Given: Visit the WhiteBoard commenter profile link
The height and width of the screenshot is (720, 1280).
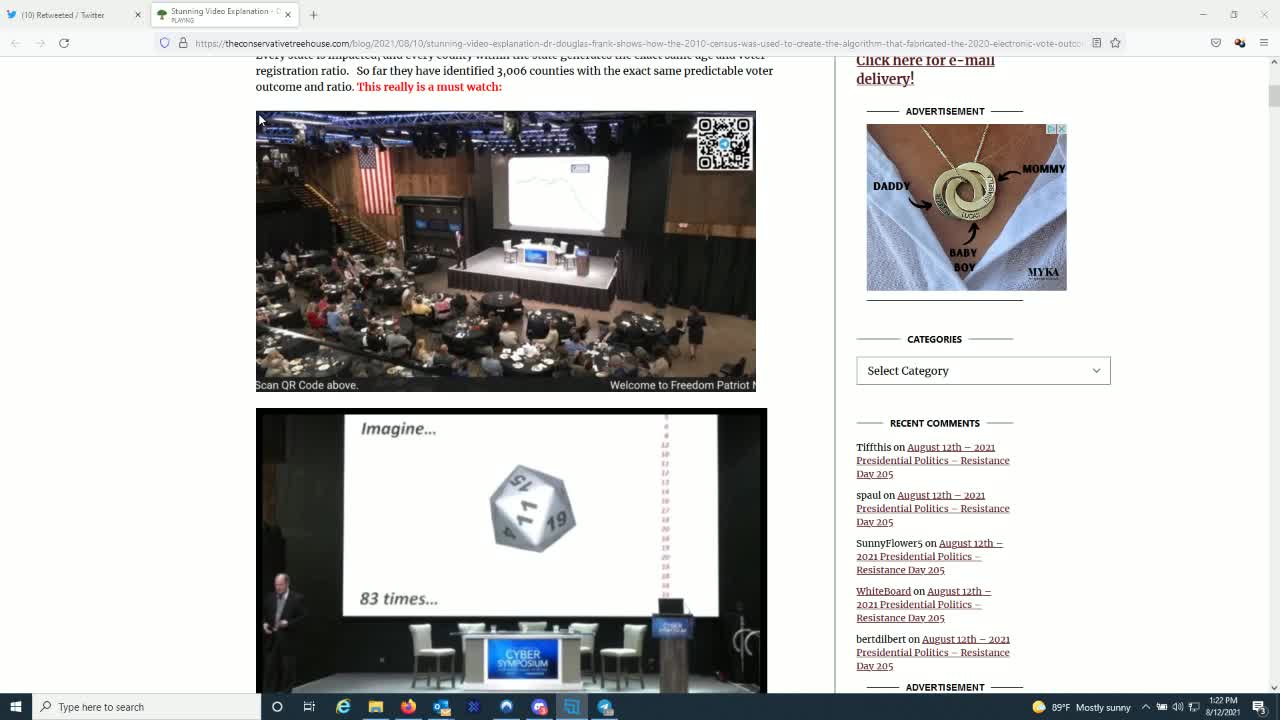Looking at the screenshot, I should point(883,591).
